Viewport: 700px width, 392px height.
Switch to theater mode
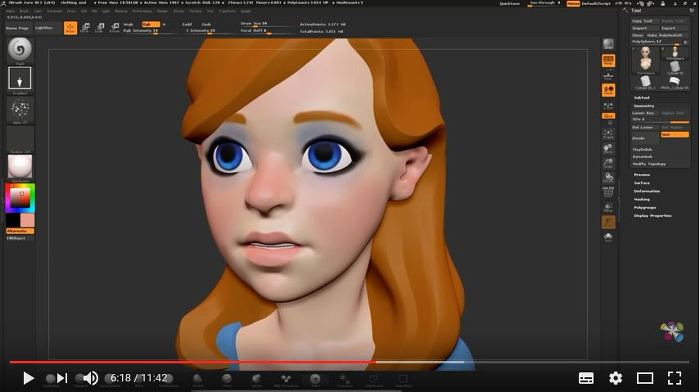645,378
